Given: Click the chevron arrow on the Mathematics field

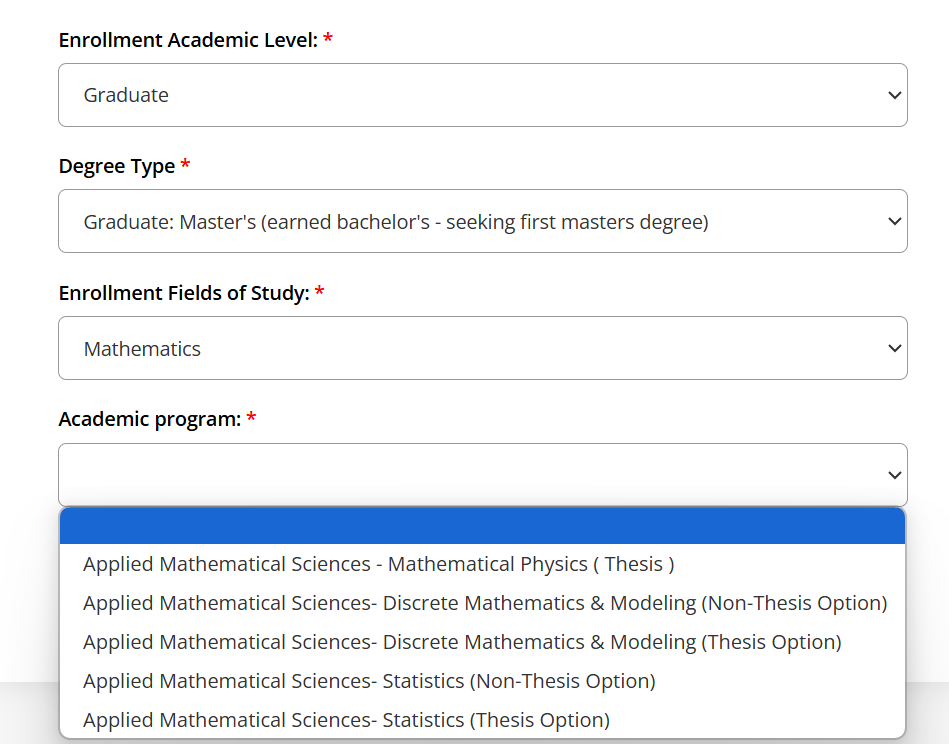Looking at the screenshot, I should coord(894,348).
